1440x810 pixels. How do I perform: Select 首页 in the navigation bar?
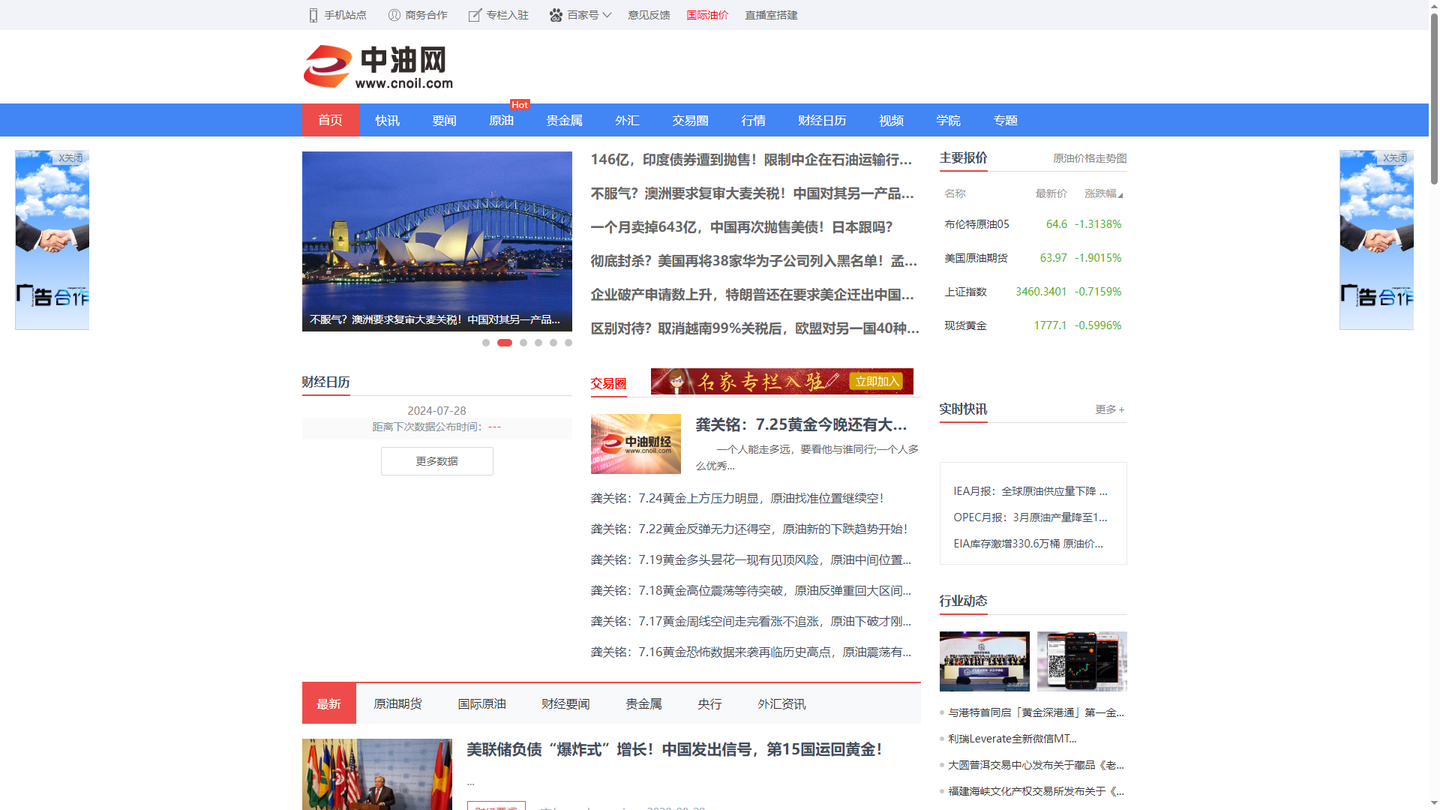[x=330, y=120]
